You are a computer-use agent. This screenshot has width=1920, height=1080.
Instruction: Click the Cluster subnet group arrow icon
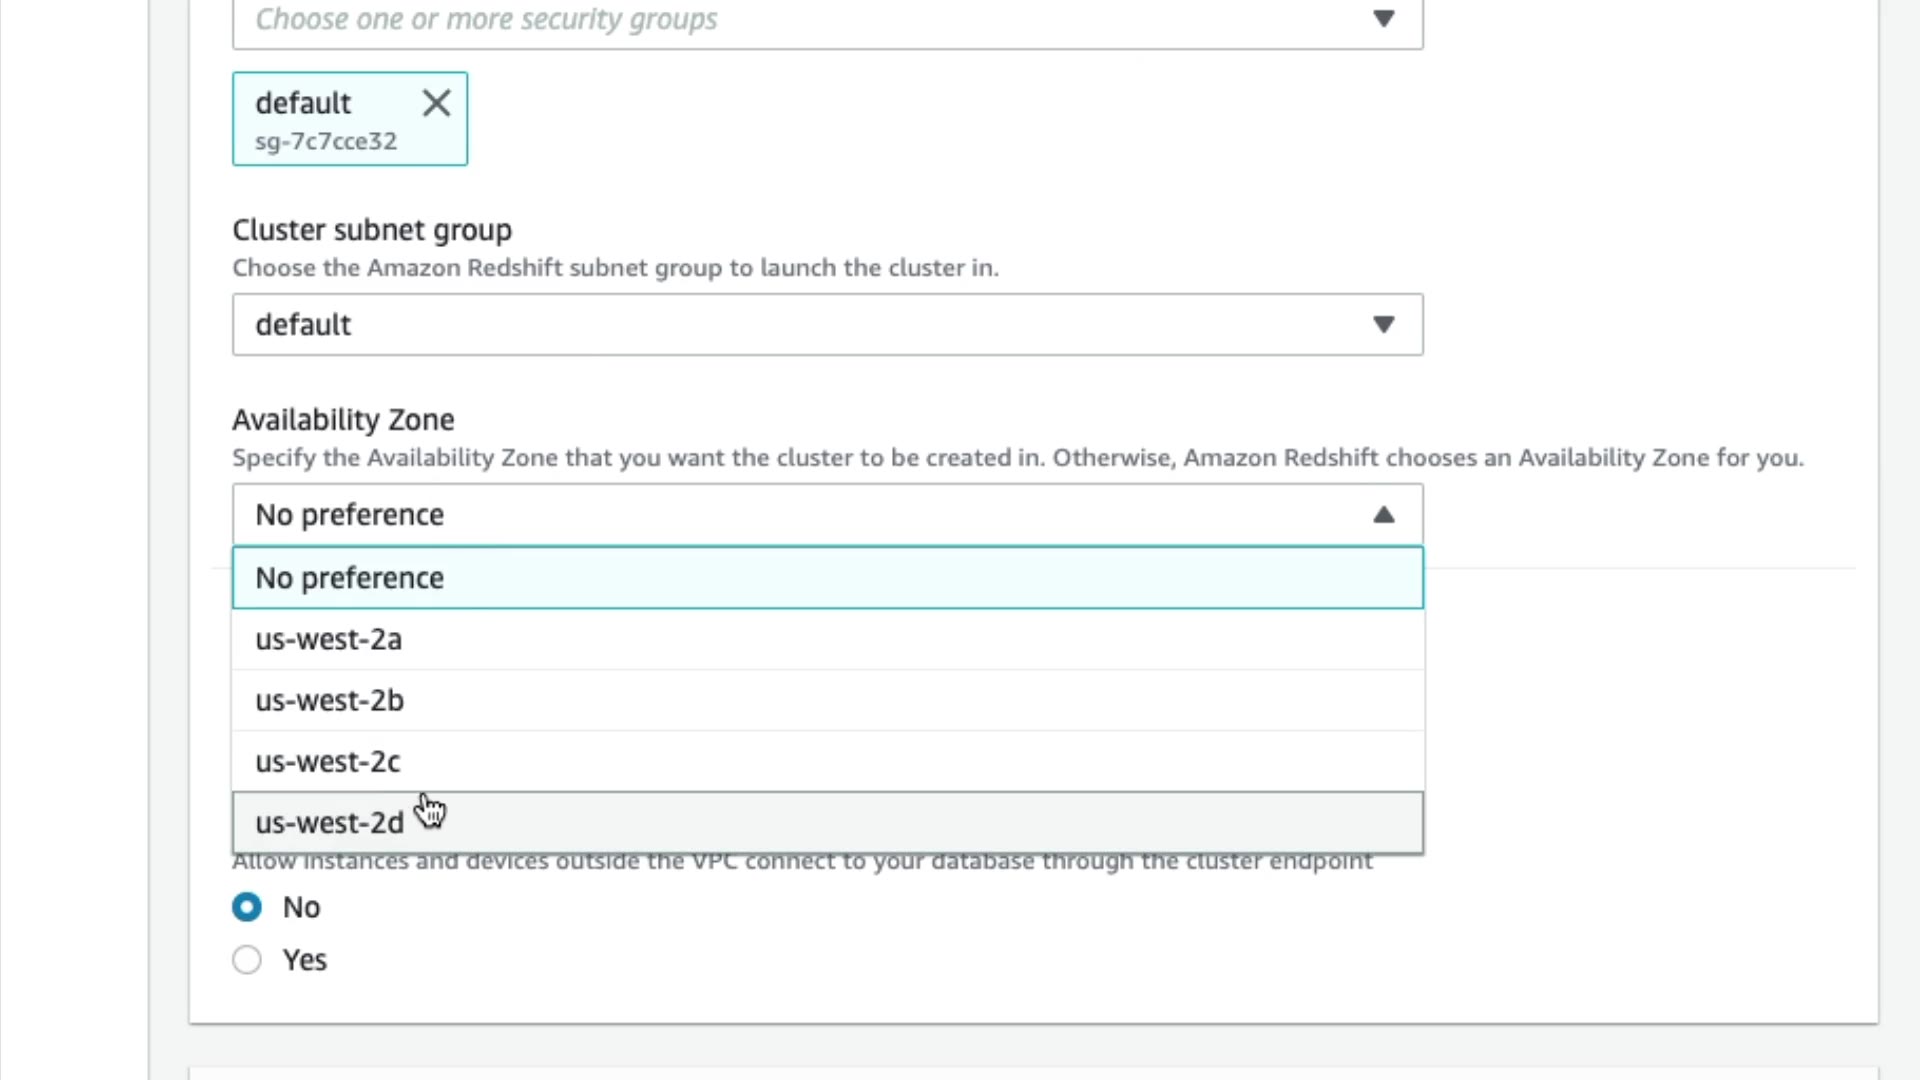pos(1383,325)
